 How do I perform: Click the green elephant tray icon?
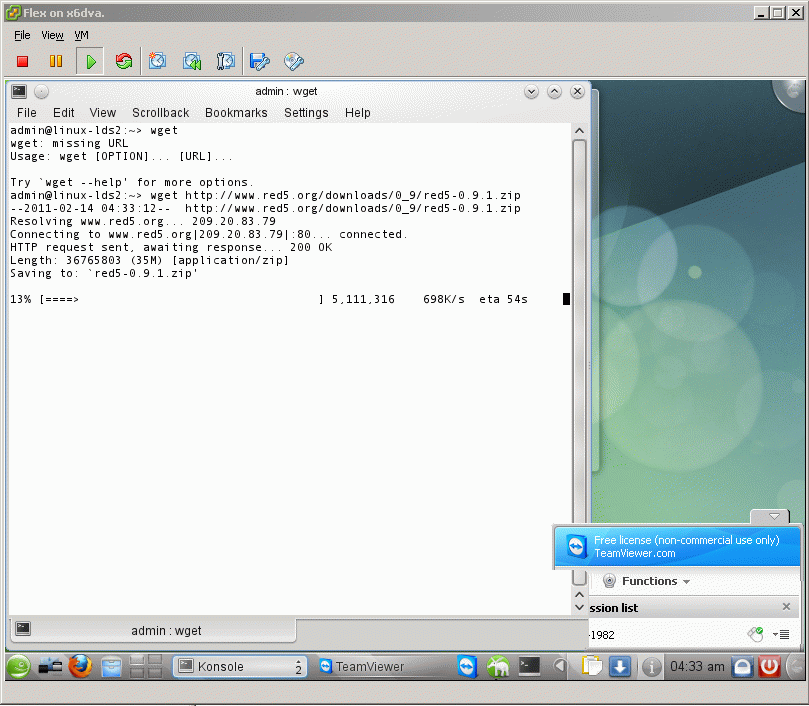[x=498, y=666]
